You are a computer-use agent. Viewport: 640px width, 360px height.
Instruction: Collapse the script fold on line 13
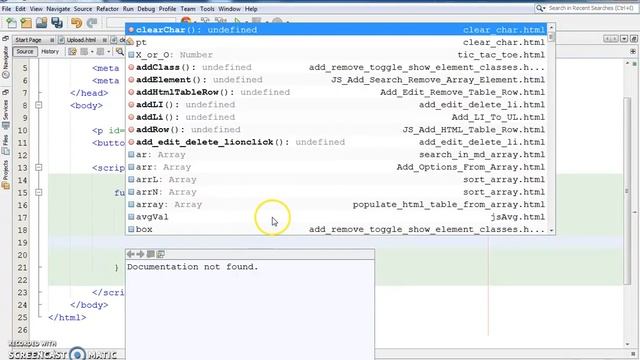(38, 168)
